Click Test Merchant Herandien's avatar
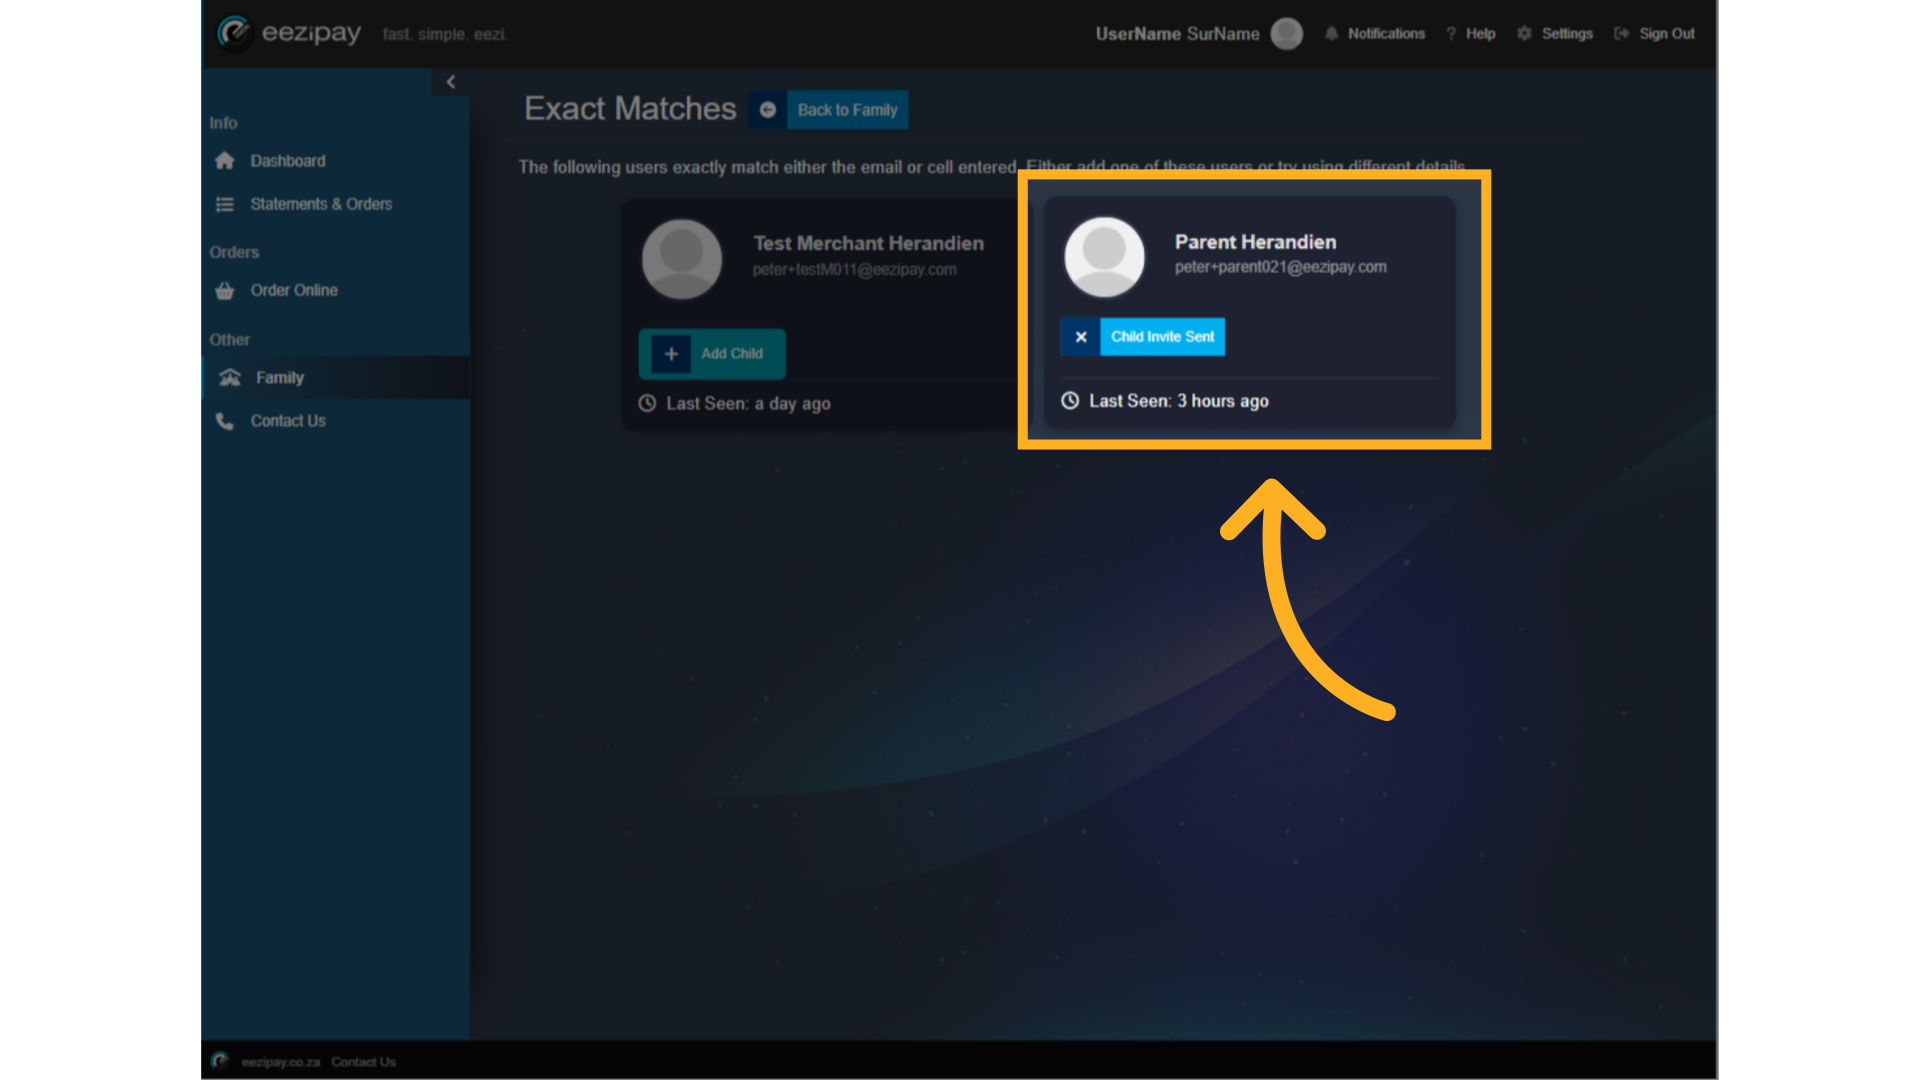 click(682, 259)
